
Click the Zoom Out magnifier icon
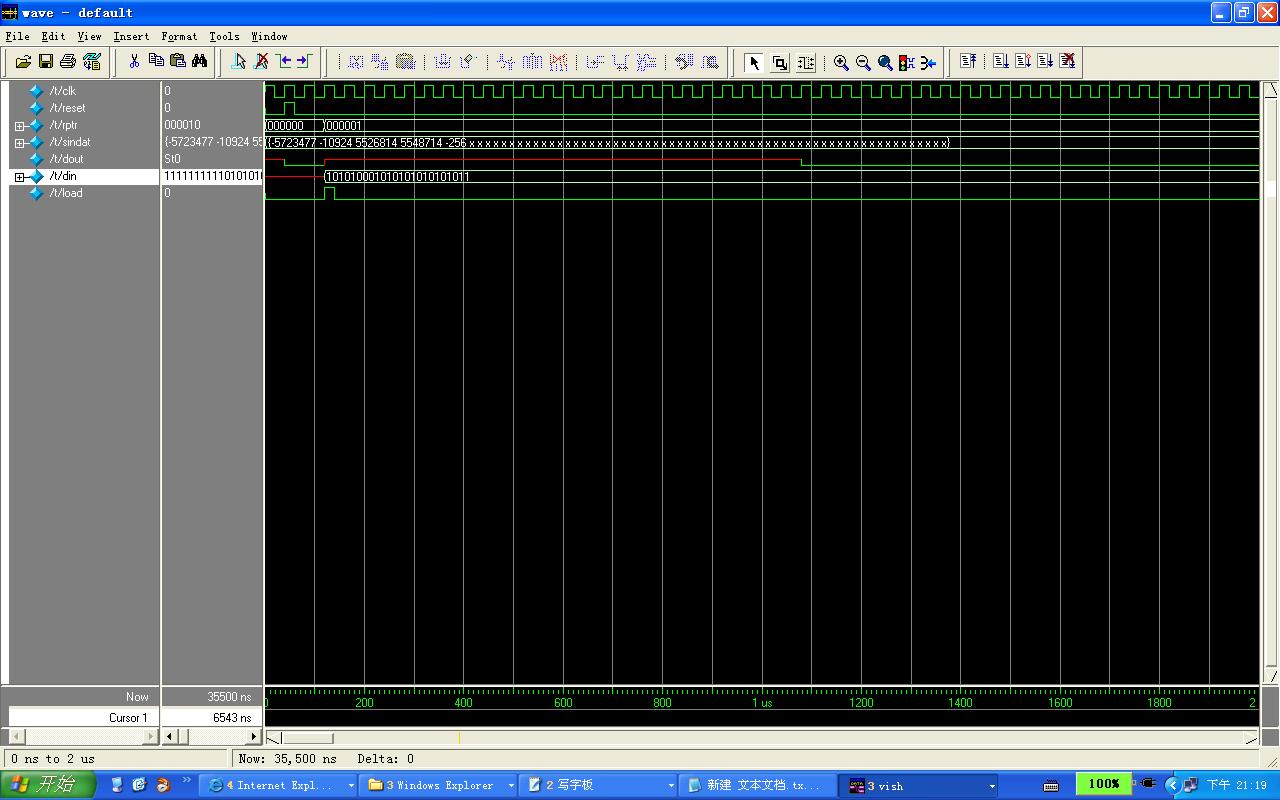pos(863,63)
